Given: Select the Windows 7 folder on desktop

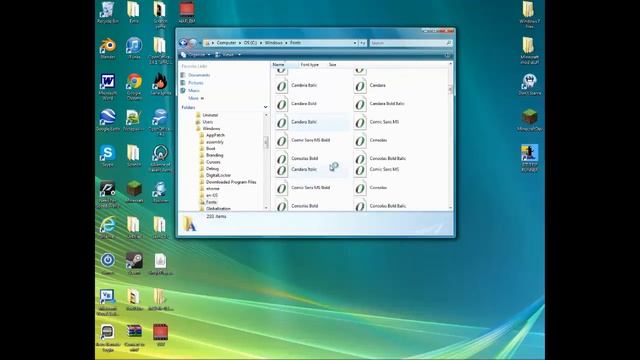Looking at the screenshot, I should tap(529, 14).
